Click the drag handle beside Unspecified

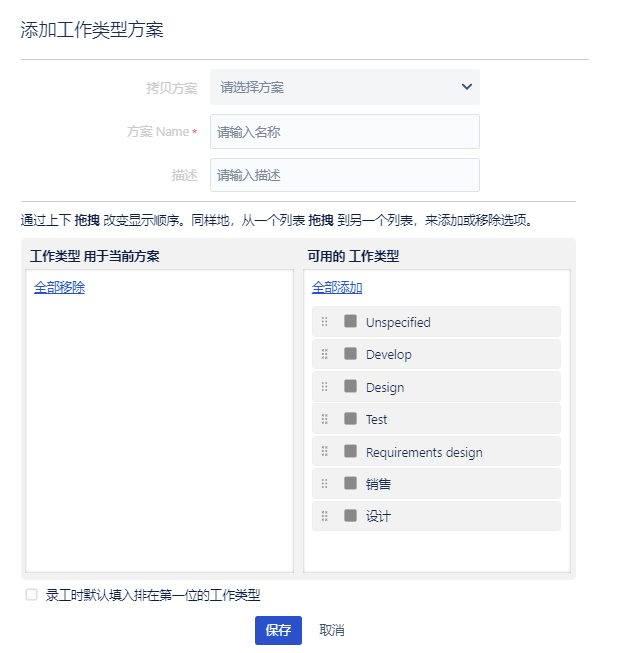coord(324,322)
